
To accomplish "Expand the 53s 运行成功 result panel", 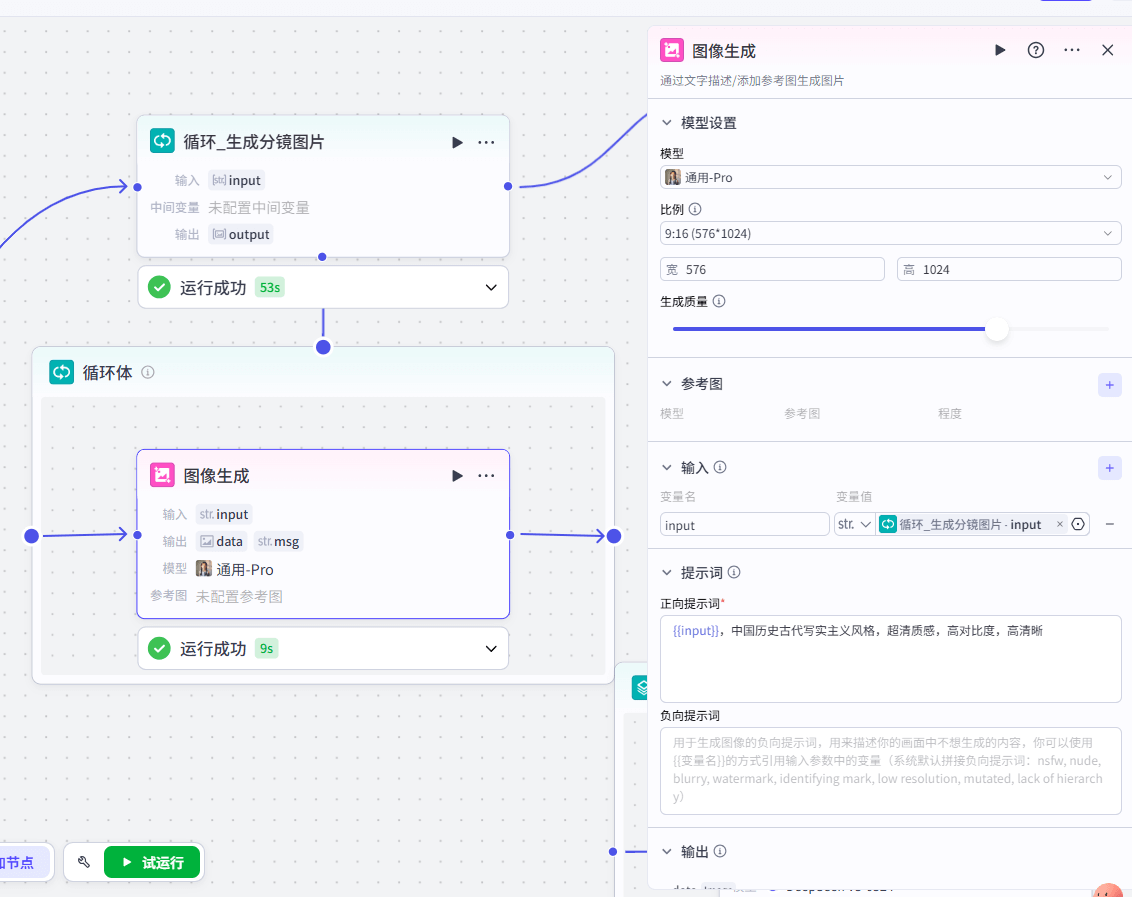I will tap(490, 287).
